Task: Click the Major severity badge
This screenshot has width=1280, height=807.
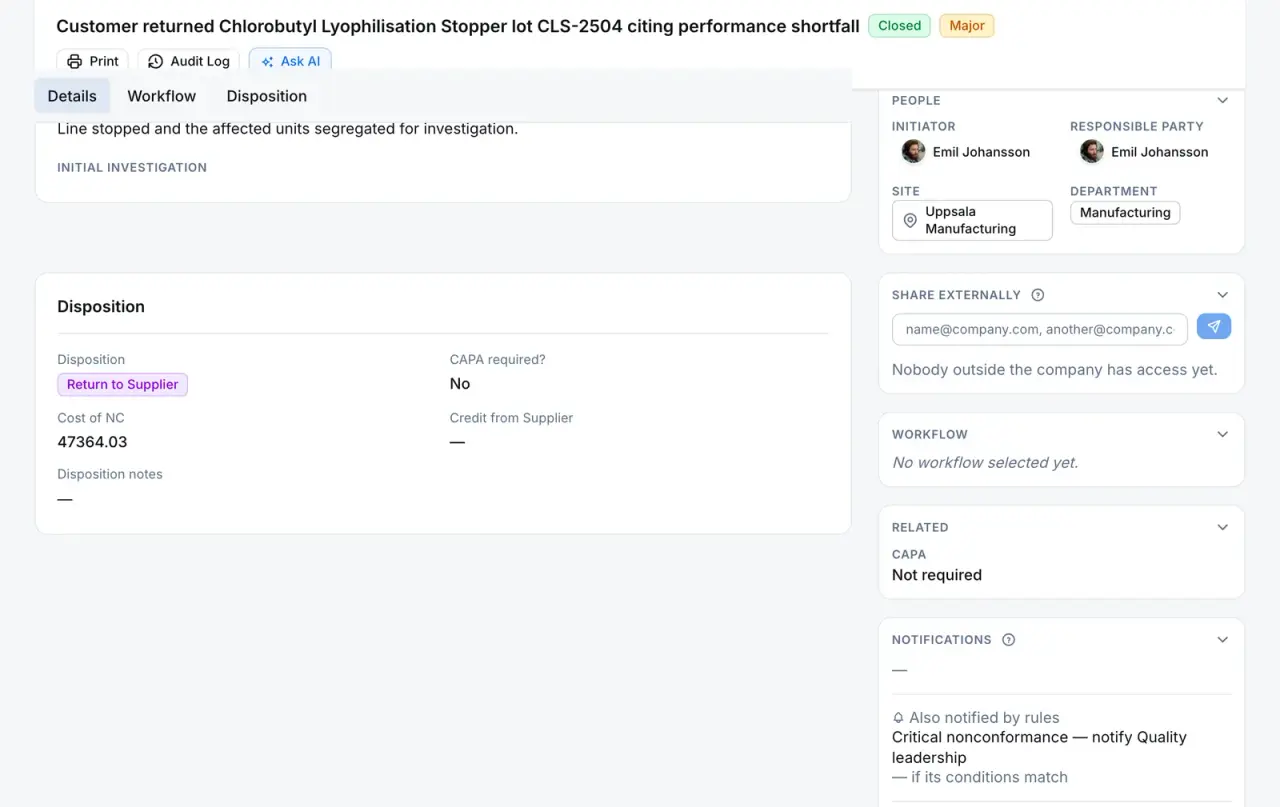Action: click(x=966, y=26)
